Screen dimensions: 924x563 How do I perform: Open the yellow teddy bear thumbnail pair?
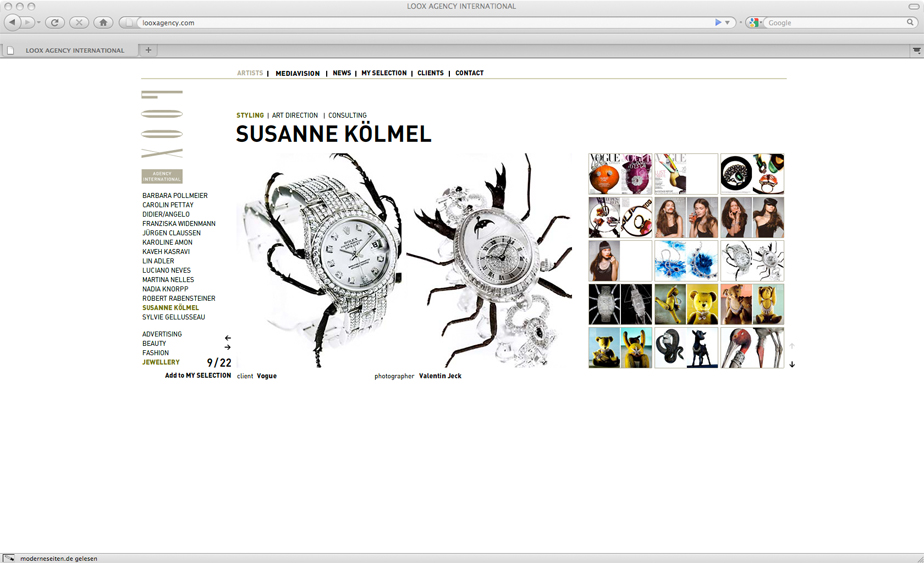coord(686,305)
